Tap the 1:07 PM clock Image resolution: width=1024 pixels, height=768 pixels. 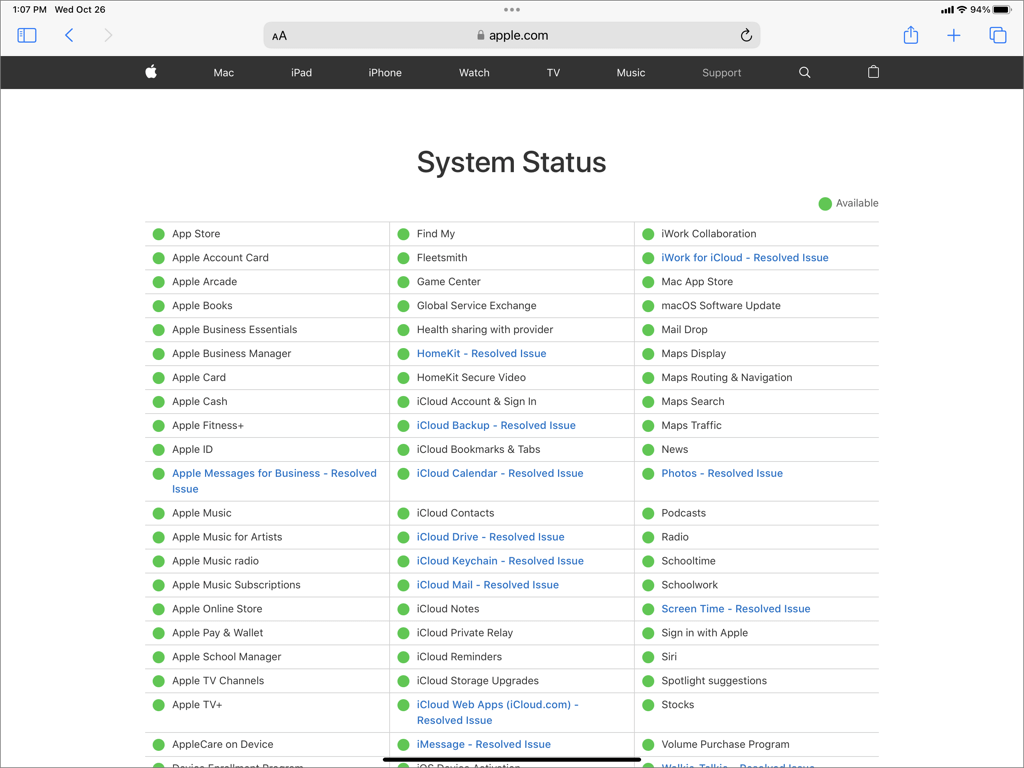pyautogui.click(x=29, y=10)
